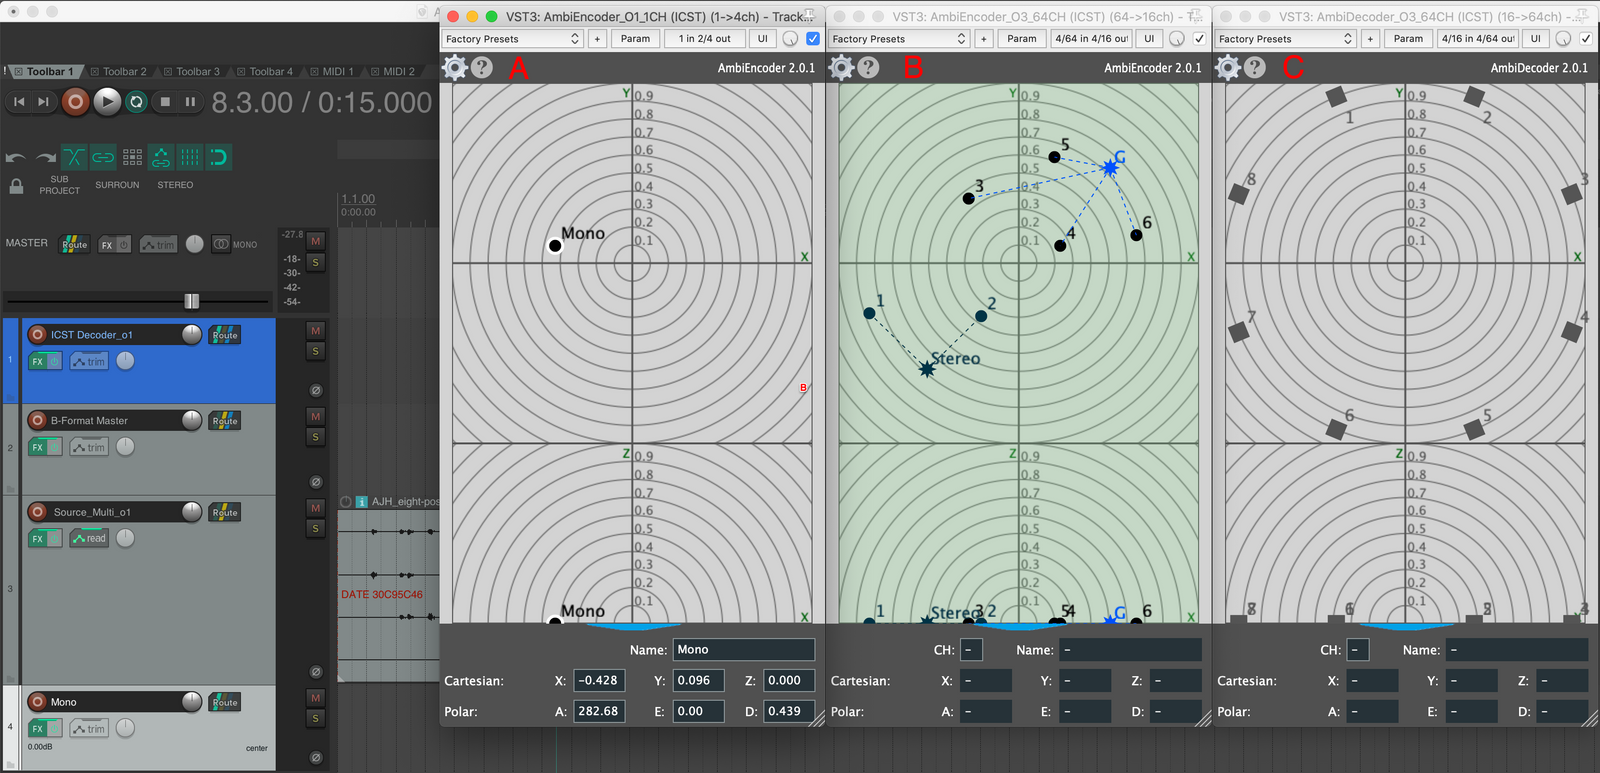Open help question mark in window A

(x=482, y=67)
